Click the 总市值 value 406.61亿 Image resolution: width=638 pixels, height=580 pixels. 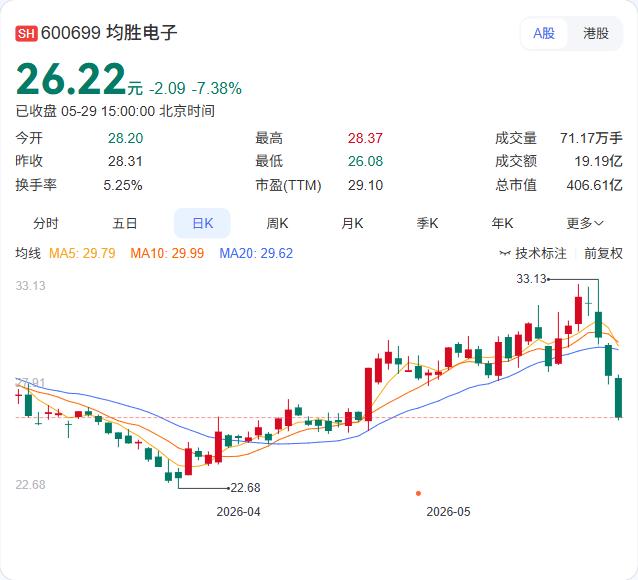(594, 185)
